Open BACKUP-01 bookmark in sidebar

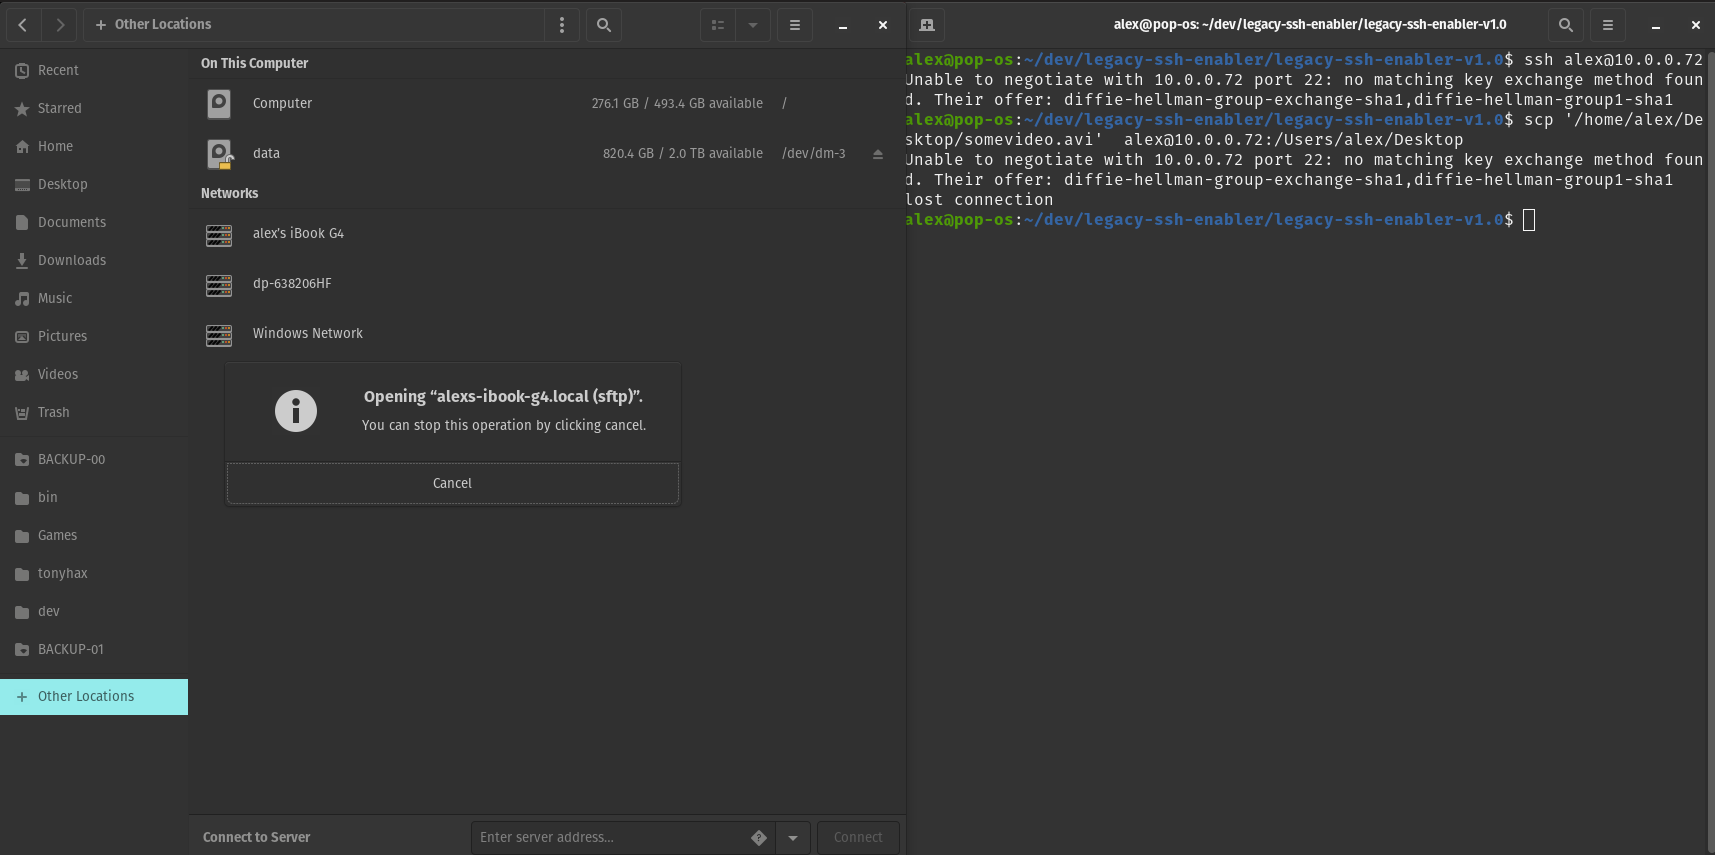[94, 649]
